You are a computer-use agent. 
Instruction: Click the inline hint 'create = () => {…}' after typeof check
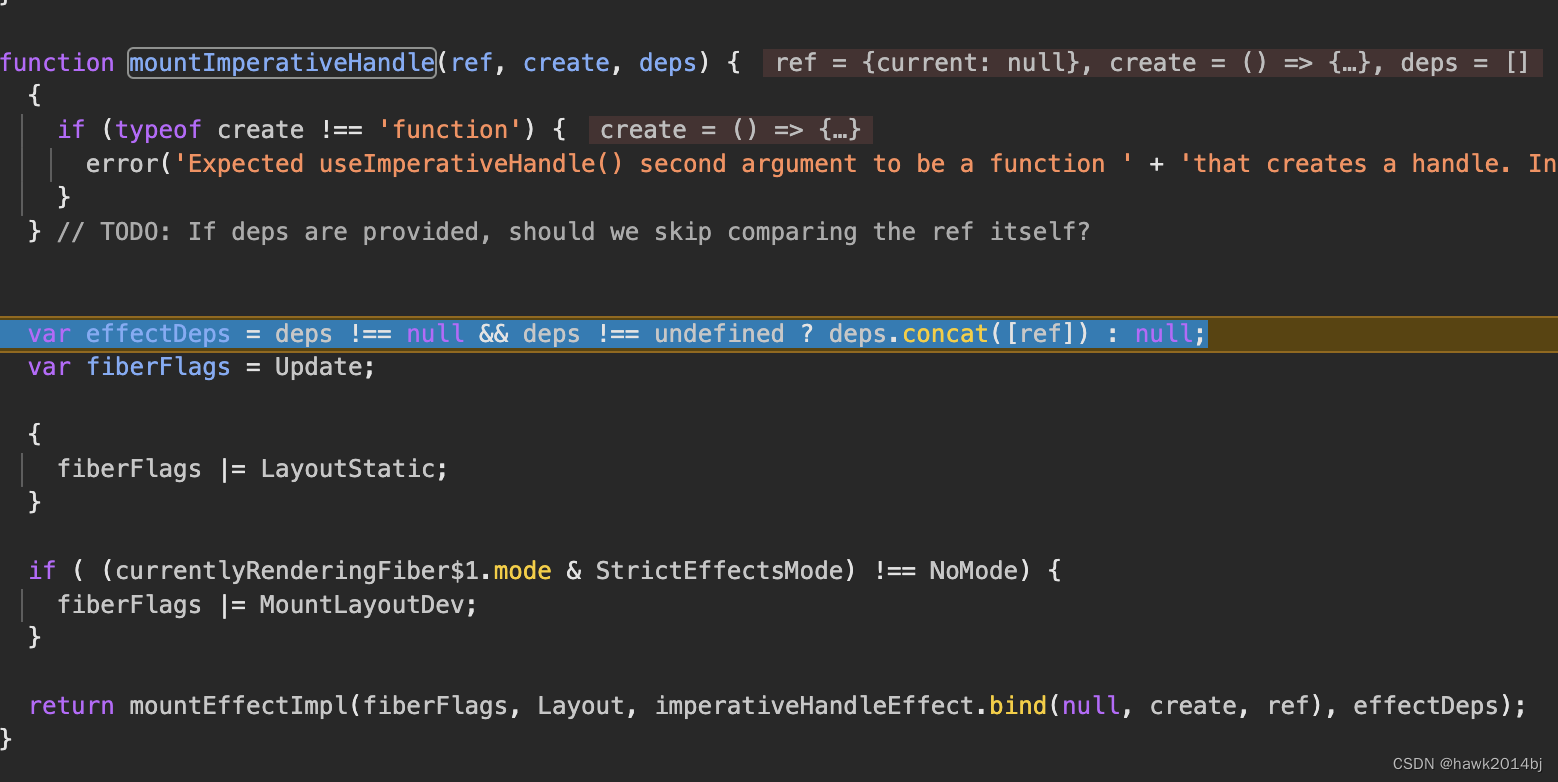pyautogui.click(x=730, y=130)
